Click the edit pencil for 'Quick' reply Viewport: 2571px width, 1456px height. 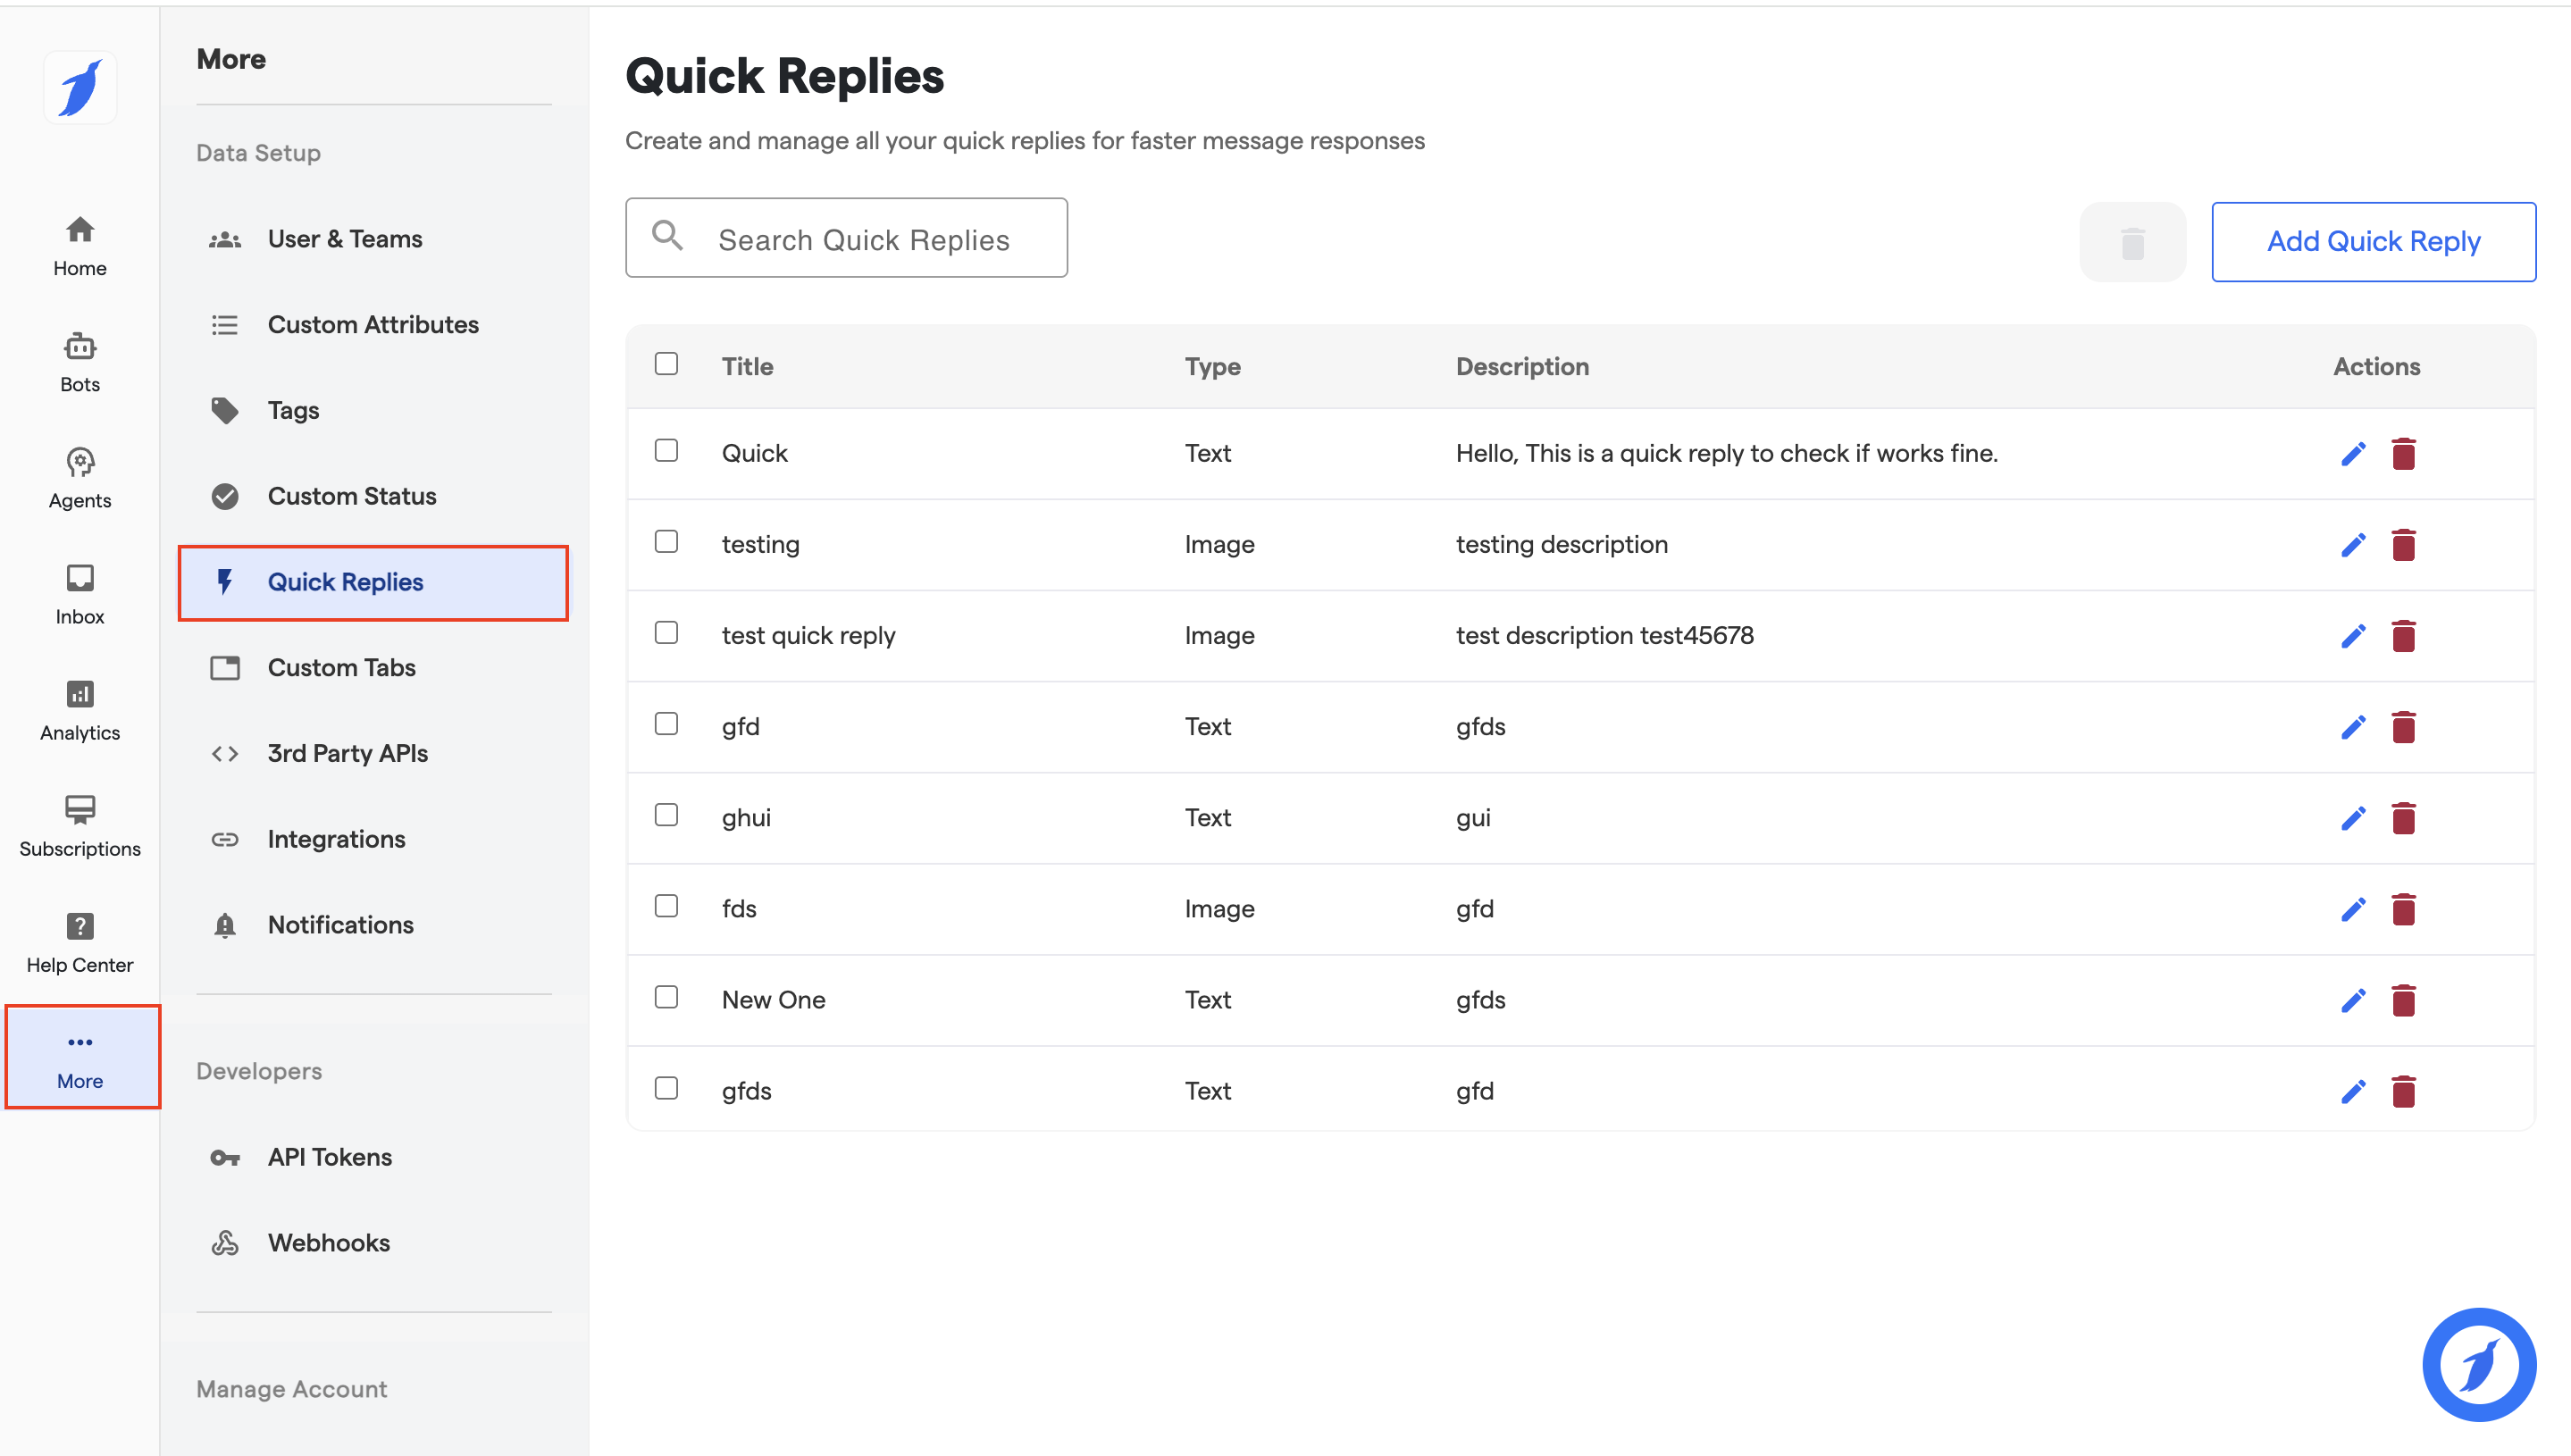(2353, 454)
